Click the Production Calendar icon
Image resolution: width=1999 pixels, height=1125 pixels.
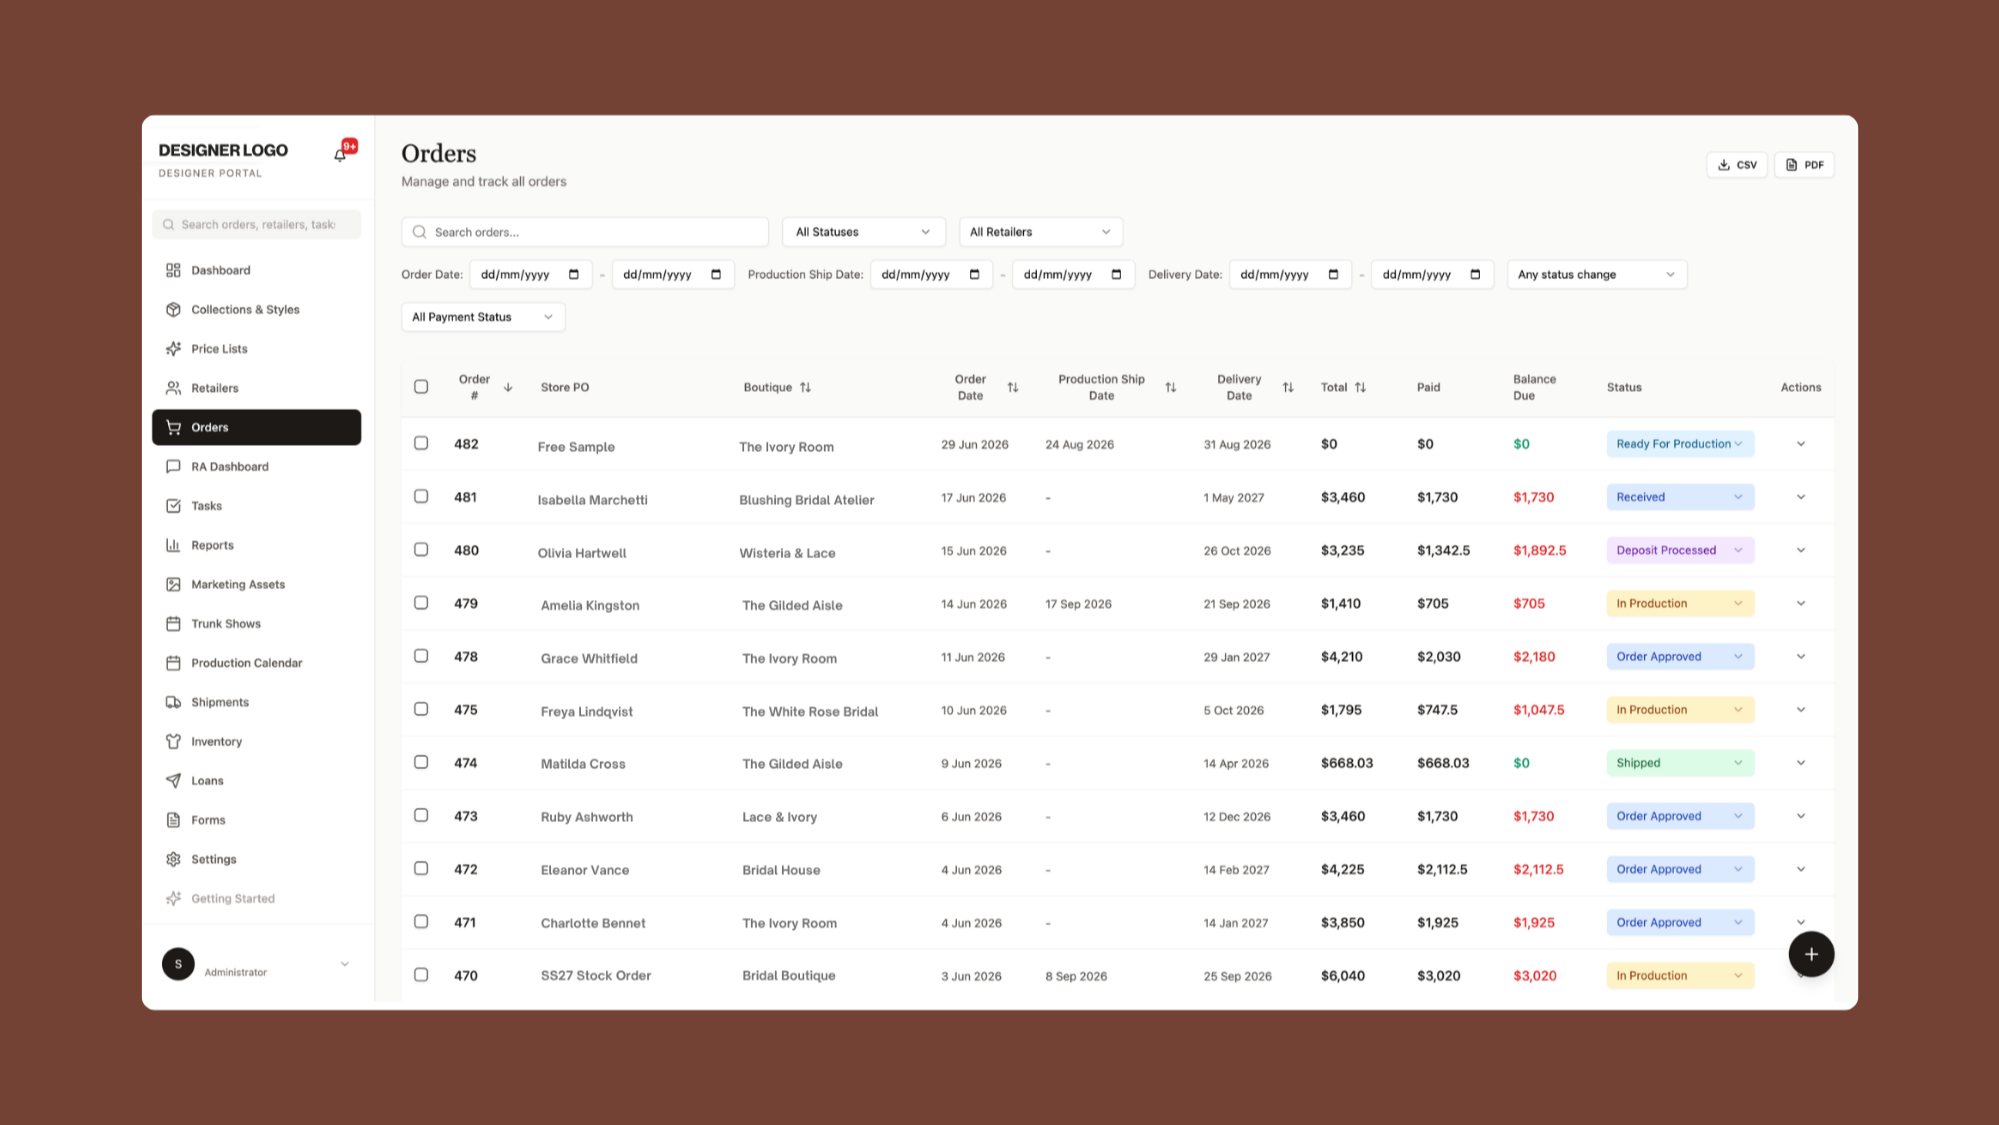[x=173, y=663]
